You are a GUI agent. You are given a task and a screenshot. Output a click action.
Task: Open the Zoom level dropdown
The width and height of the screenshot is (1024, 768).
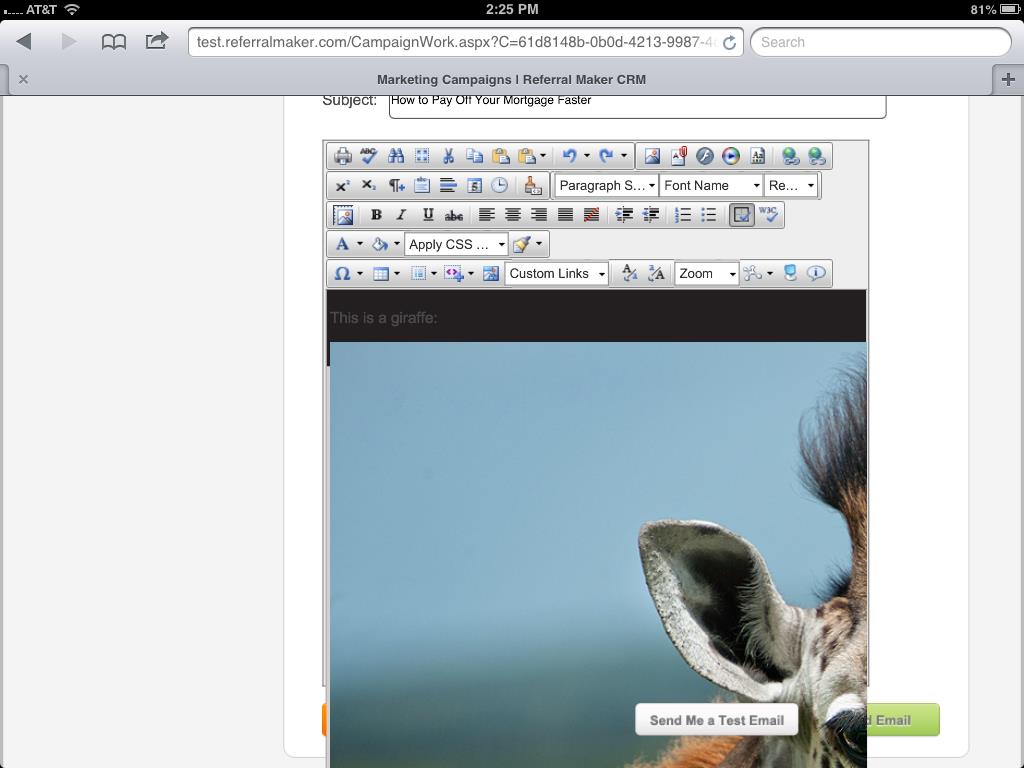coord(707,274)
